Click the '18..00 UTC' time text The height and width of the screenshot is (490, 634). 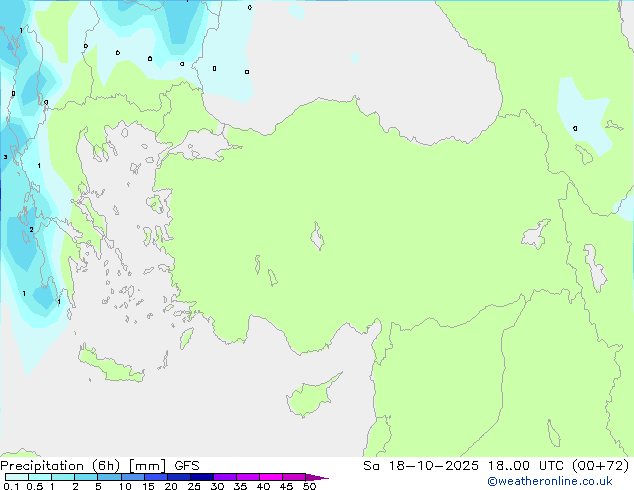(526, 466)
